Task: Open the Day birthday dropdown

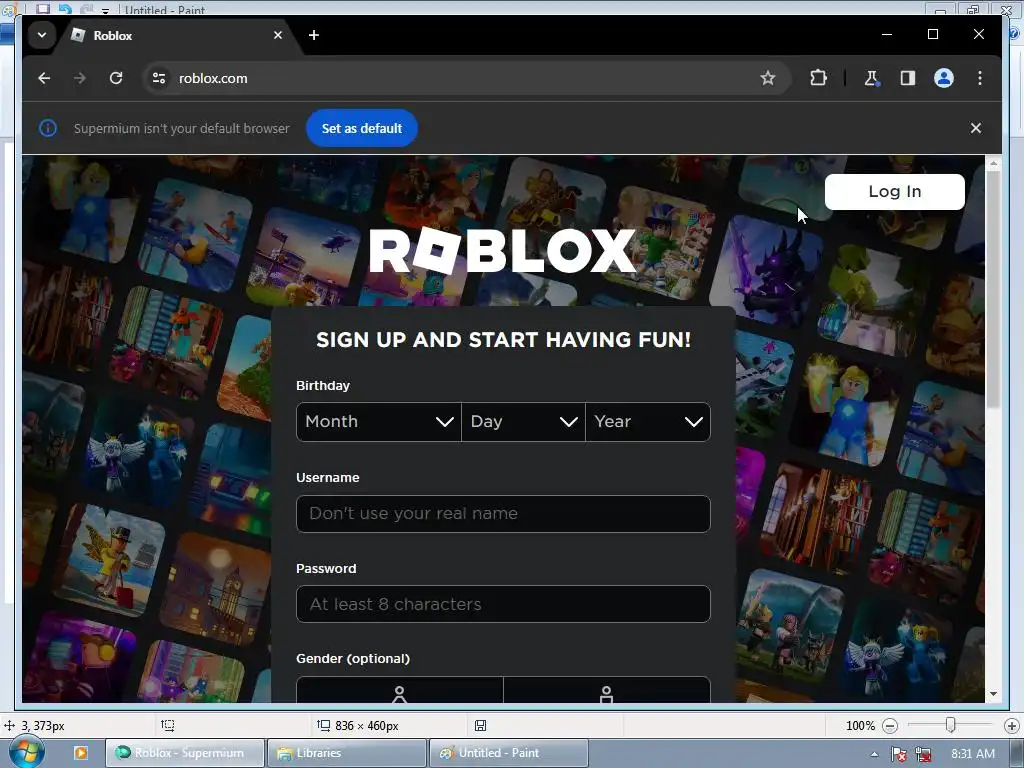Action: [x=523, y=422]
